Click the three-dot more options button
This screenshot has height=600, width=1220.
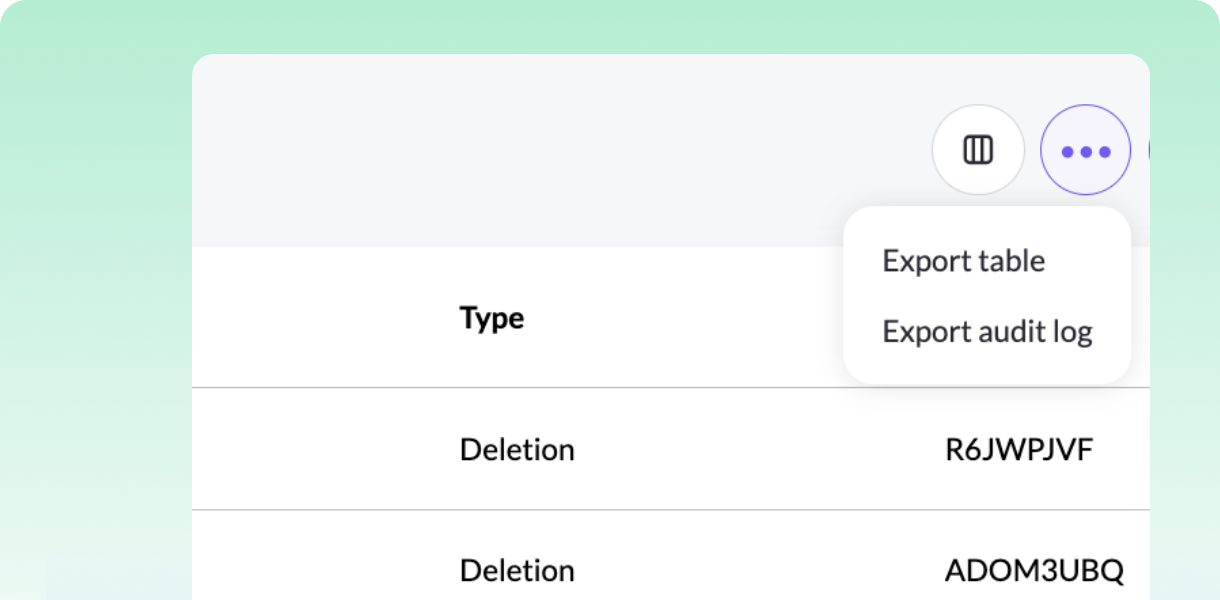point(1086,150)
